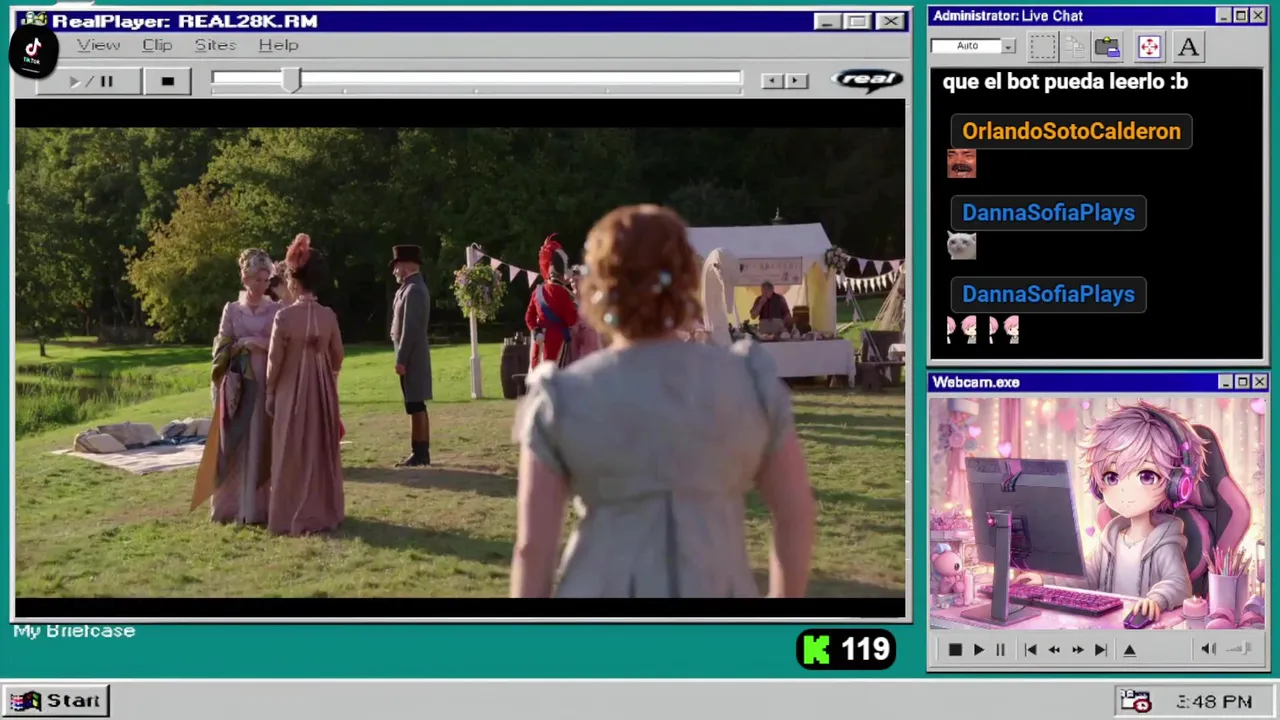The height and width of the screenshot is (720, 1280).
Task: Toggle Play/Pause in RealPlayer
Action: (90, 81)
